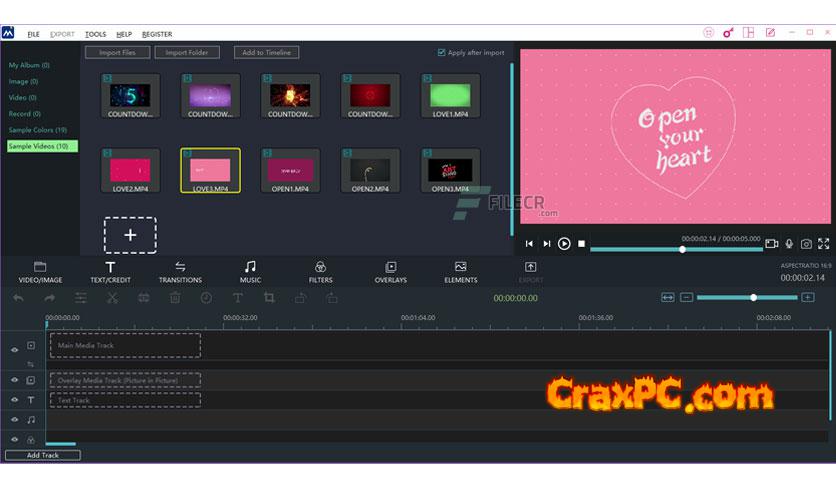The width and height of the screenshot is (836, 484).
Task: Select the OPEN3.MP4 thumbnail
Action: click(x=451, y=171)
